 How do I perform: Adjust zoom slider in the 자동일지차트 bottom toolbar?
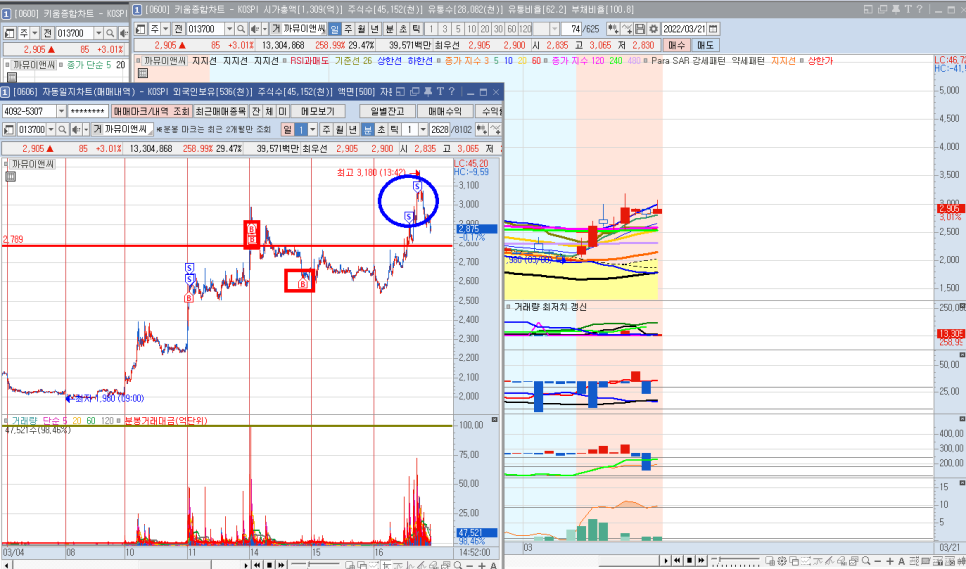[309, 564]
